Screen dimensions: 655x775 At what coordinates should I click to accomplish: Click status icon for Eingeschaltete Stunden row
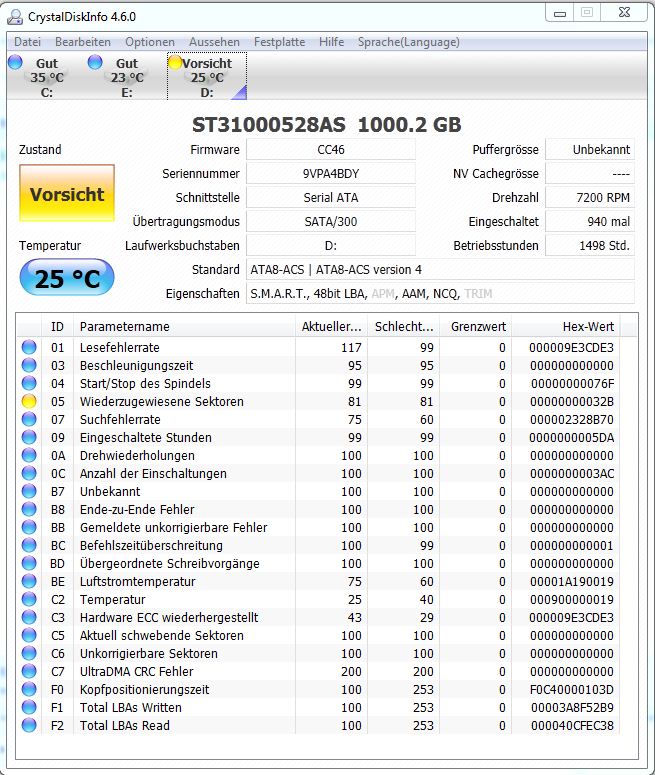pyautogui.click(x=29, y=437)
